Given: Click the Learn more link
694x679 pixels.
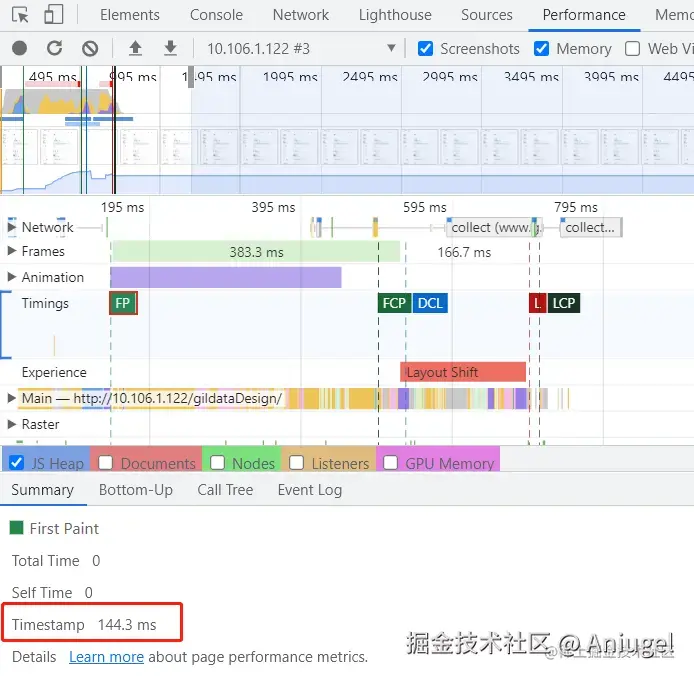Looking at the screenshot, I should point(106,656).
